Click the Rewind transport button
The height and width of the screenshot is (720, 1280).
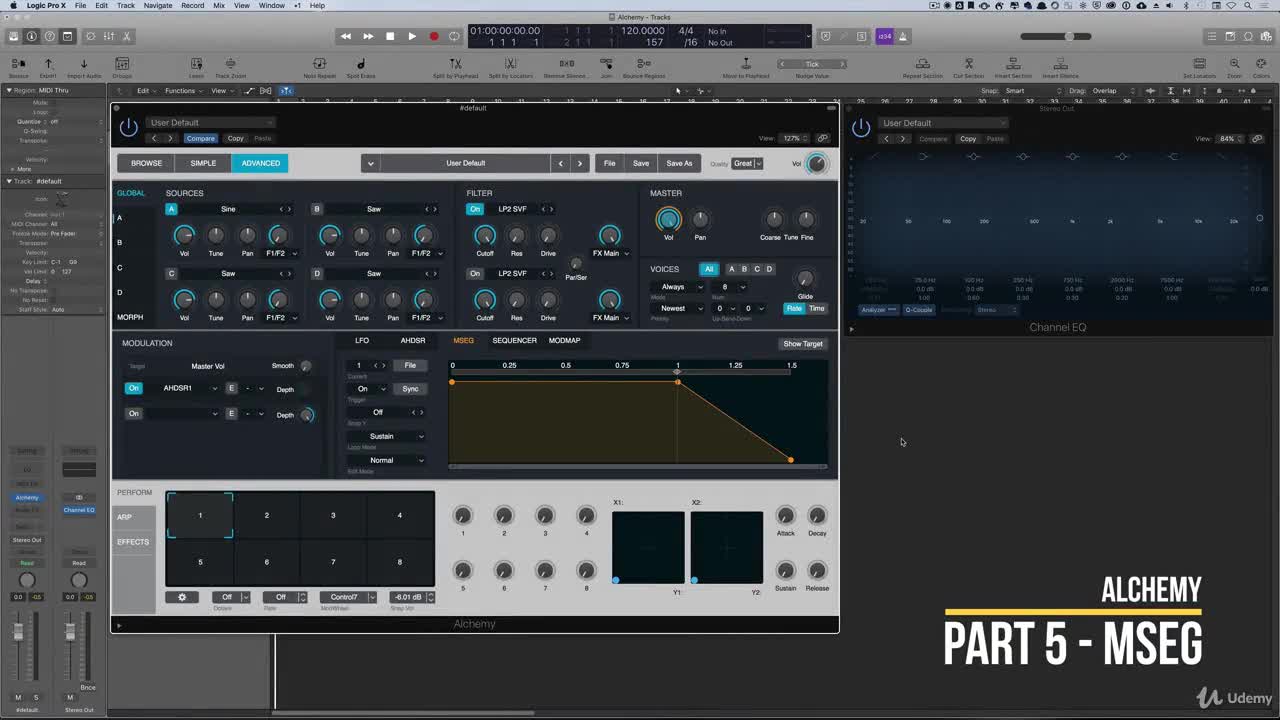click(x=346, y=36)
